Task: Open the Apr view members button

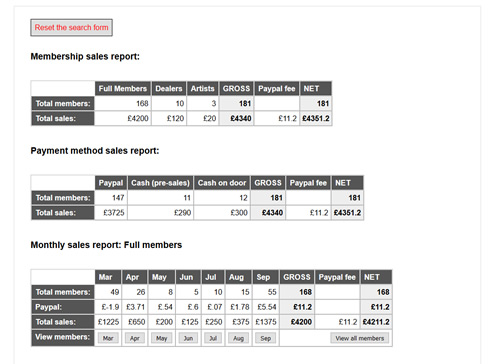Action: tap(135, 338)
